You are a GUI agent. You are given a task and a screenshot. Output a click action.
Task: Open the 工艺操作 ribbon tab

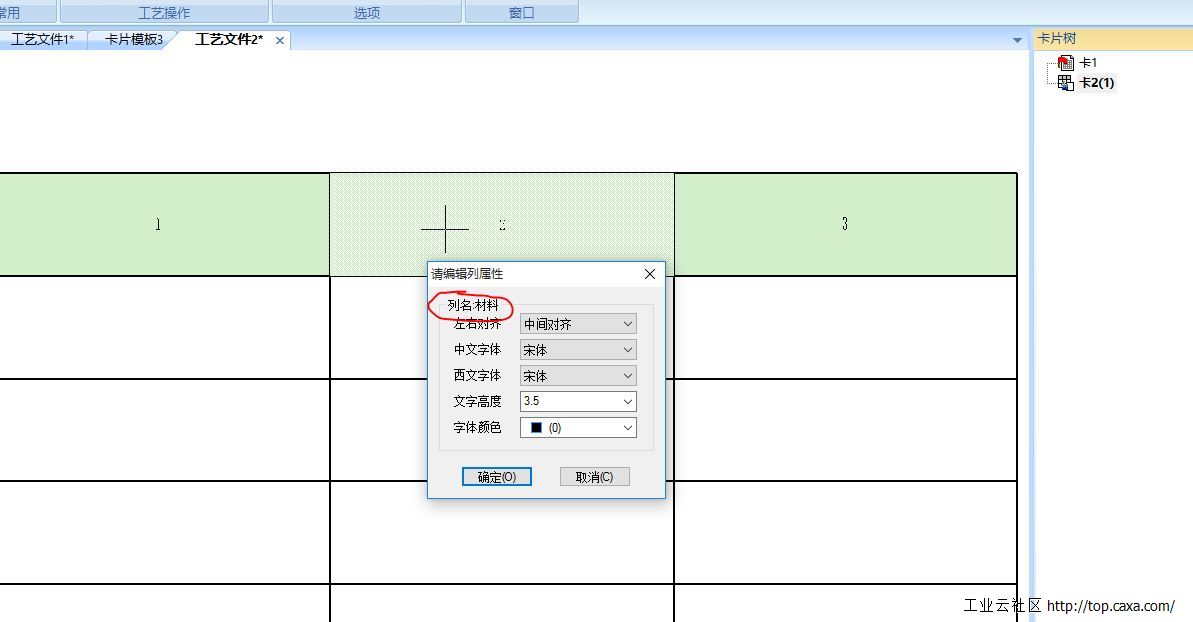[164, 12]
